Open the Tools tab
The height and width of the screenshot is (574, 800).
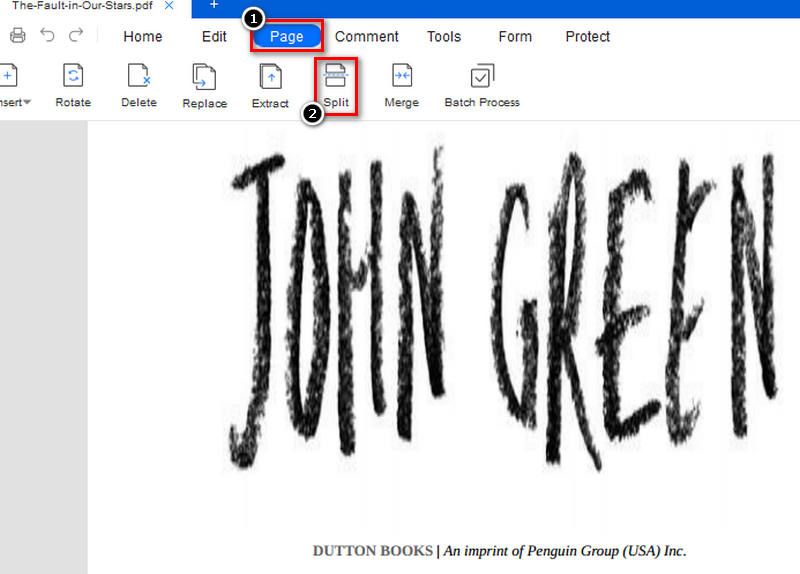[x=444, y=37]
